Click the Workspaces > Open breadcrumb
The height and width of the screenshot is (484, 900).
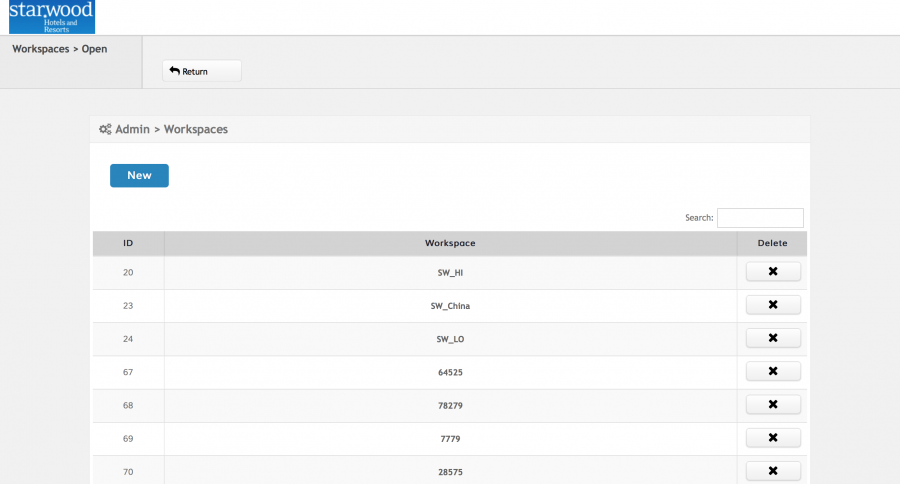pyautogui.click(x=60, y=48)
